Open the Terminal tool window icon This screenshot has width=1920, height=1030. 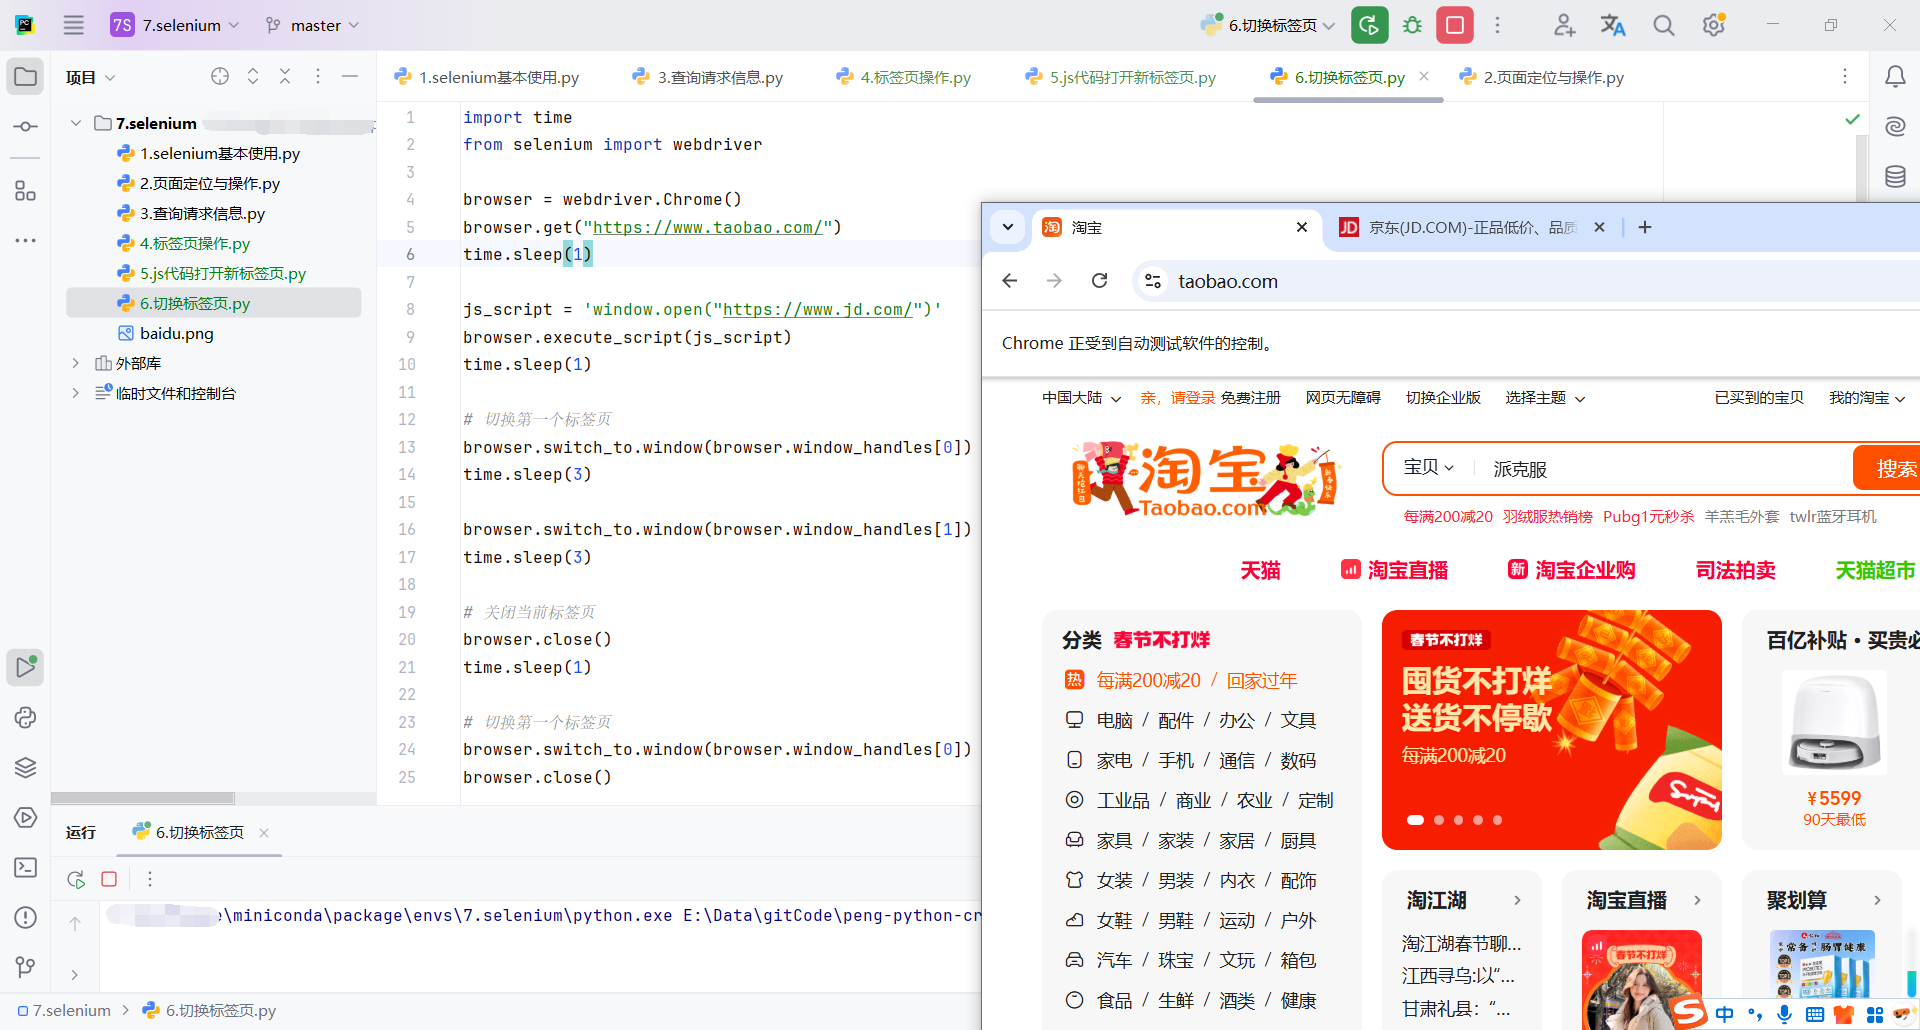26,867
